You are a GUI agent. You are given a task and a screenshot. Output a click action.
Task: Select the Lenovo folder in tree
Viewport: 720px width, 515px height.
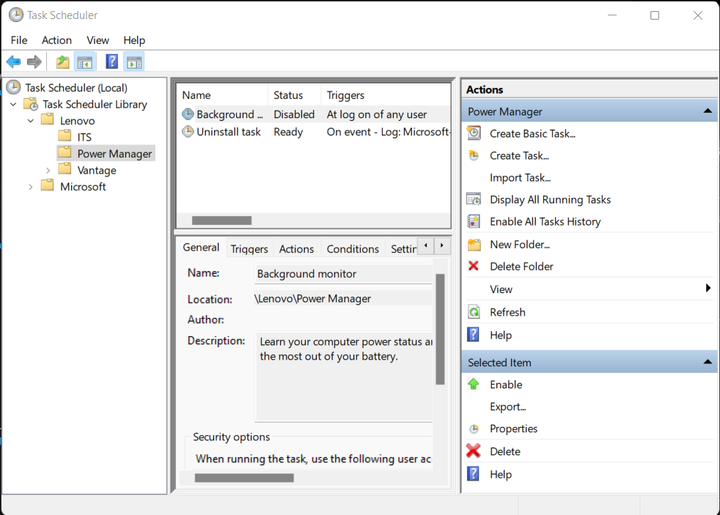click(77, 121)
